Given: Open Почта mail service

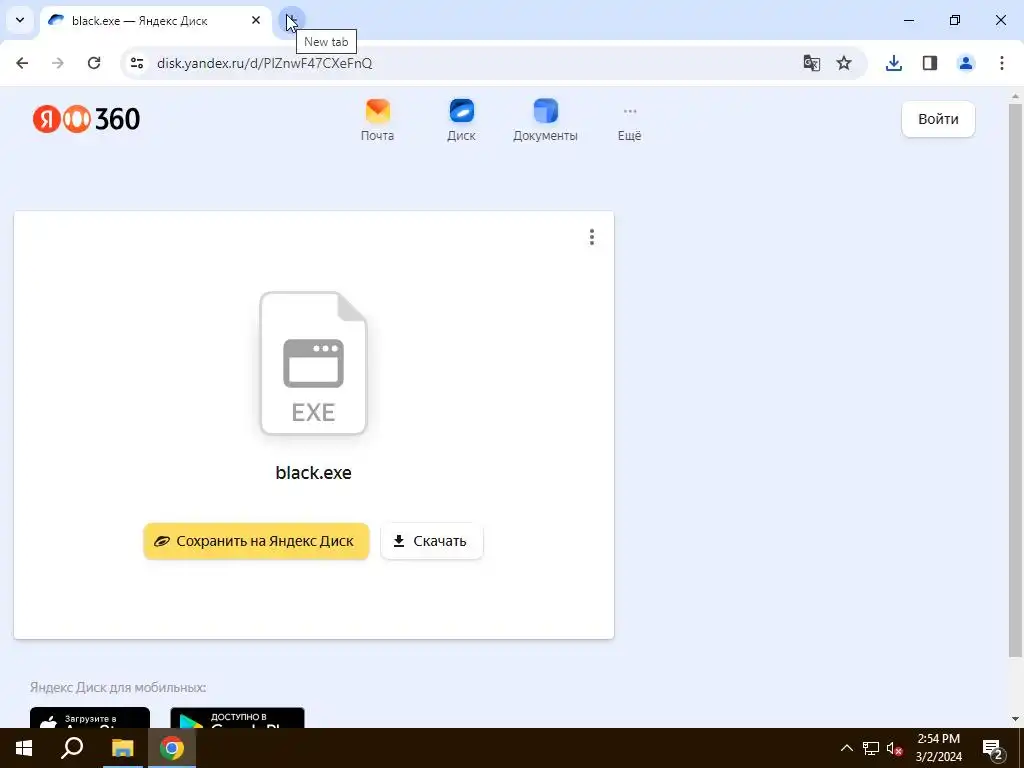Looking at the screenshot, I should pos(377,120).
